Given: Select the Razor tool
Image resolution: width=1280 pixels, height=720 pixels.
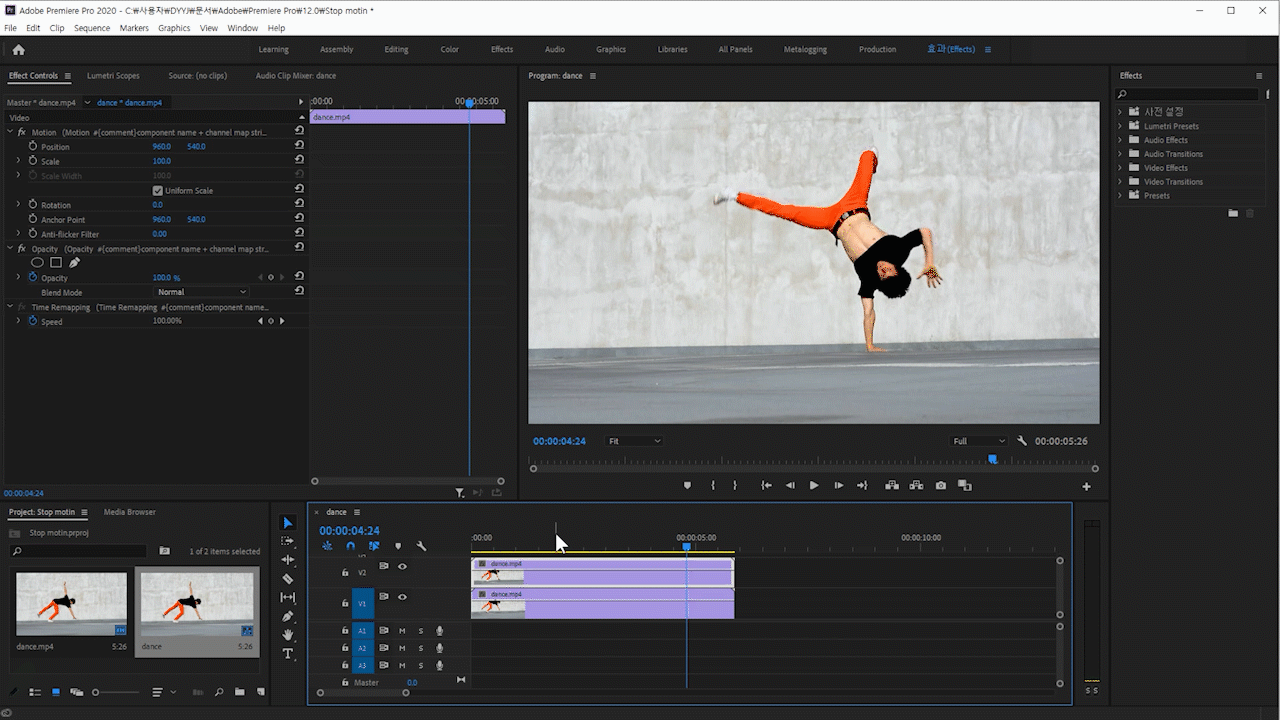Looking at the screenshot, I should click(288, 579).
